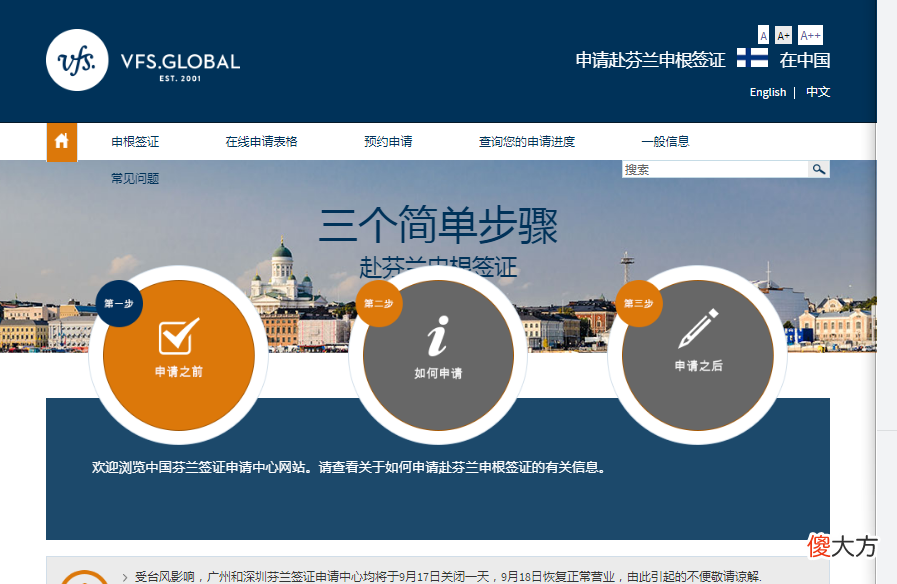Click the 第二步 badge

tap(379, 303)
